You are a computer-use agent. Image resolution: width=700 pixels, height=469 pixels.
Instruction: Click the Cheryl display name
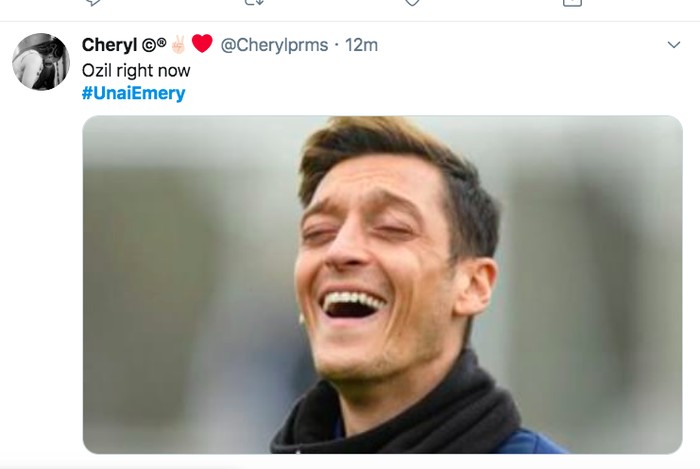[x=108, y=45]
